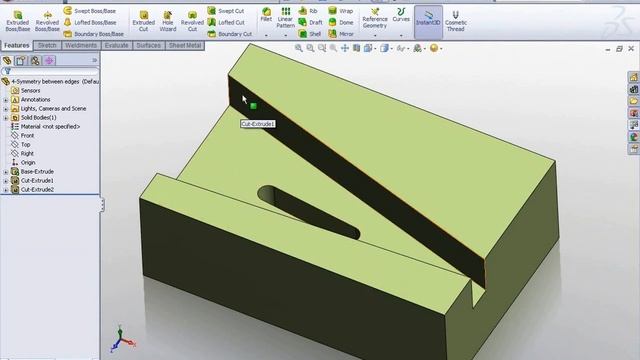
Task: Click Zoom to Area icon
Action: [310, 48]
